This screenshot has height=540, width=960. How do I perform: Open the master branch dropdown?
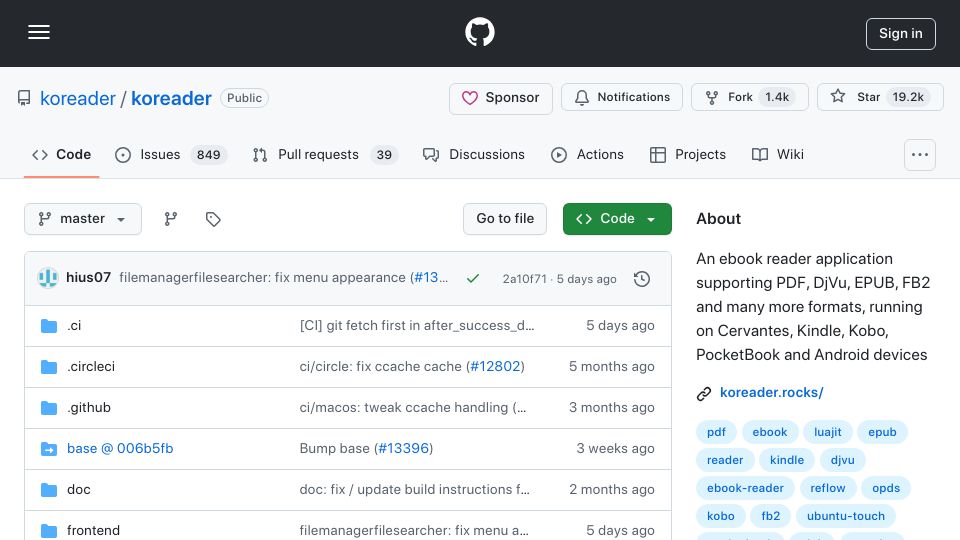coord(83,219)
